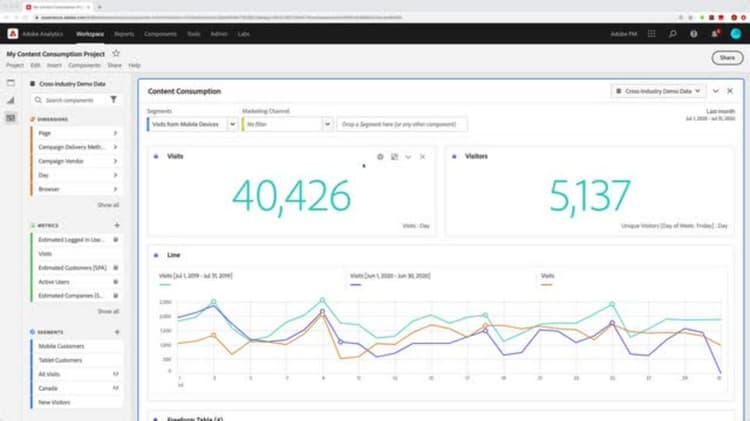
Task: Click the Search components field
Action: (69, 100)
